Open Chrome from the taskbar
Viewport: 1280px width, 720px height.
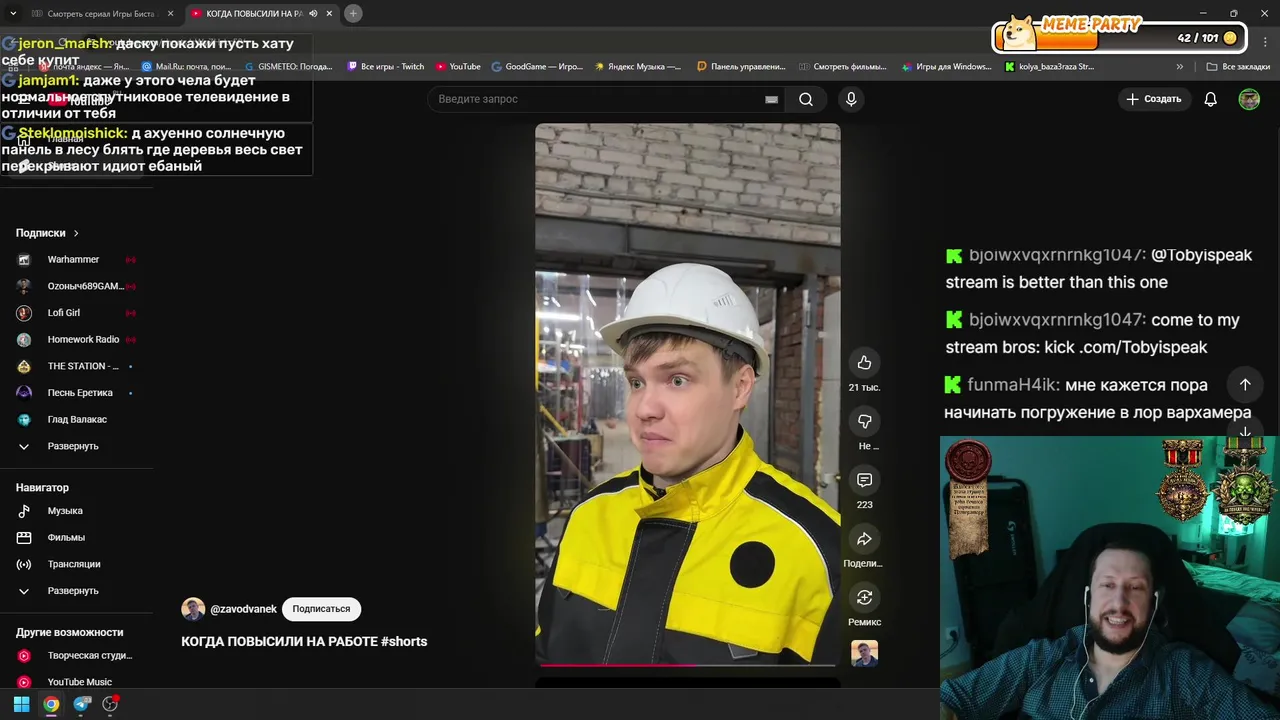tap(51, 704)
